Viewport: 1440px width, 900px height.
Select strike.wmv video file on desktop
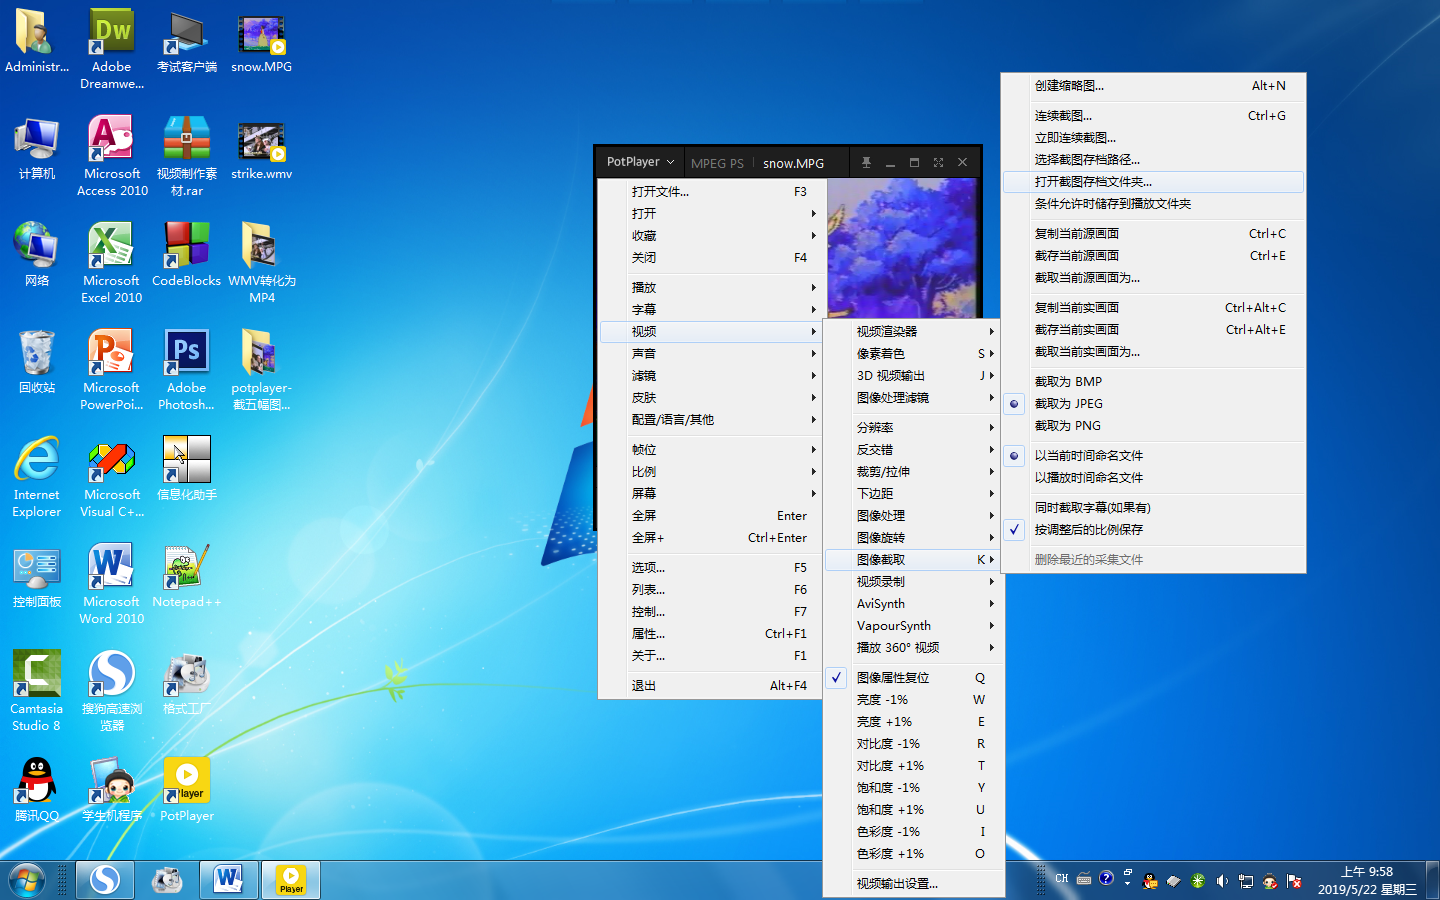tap(261, 150)
